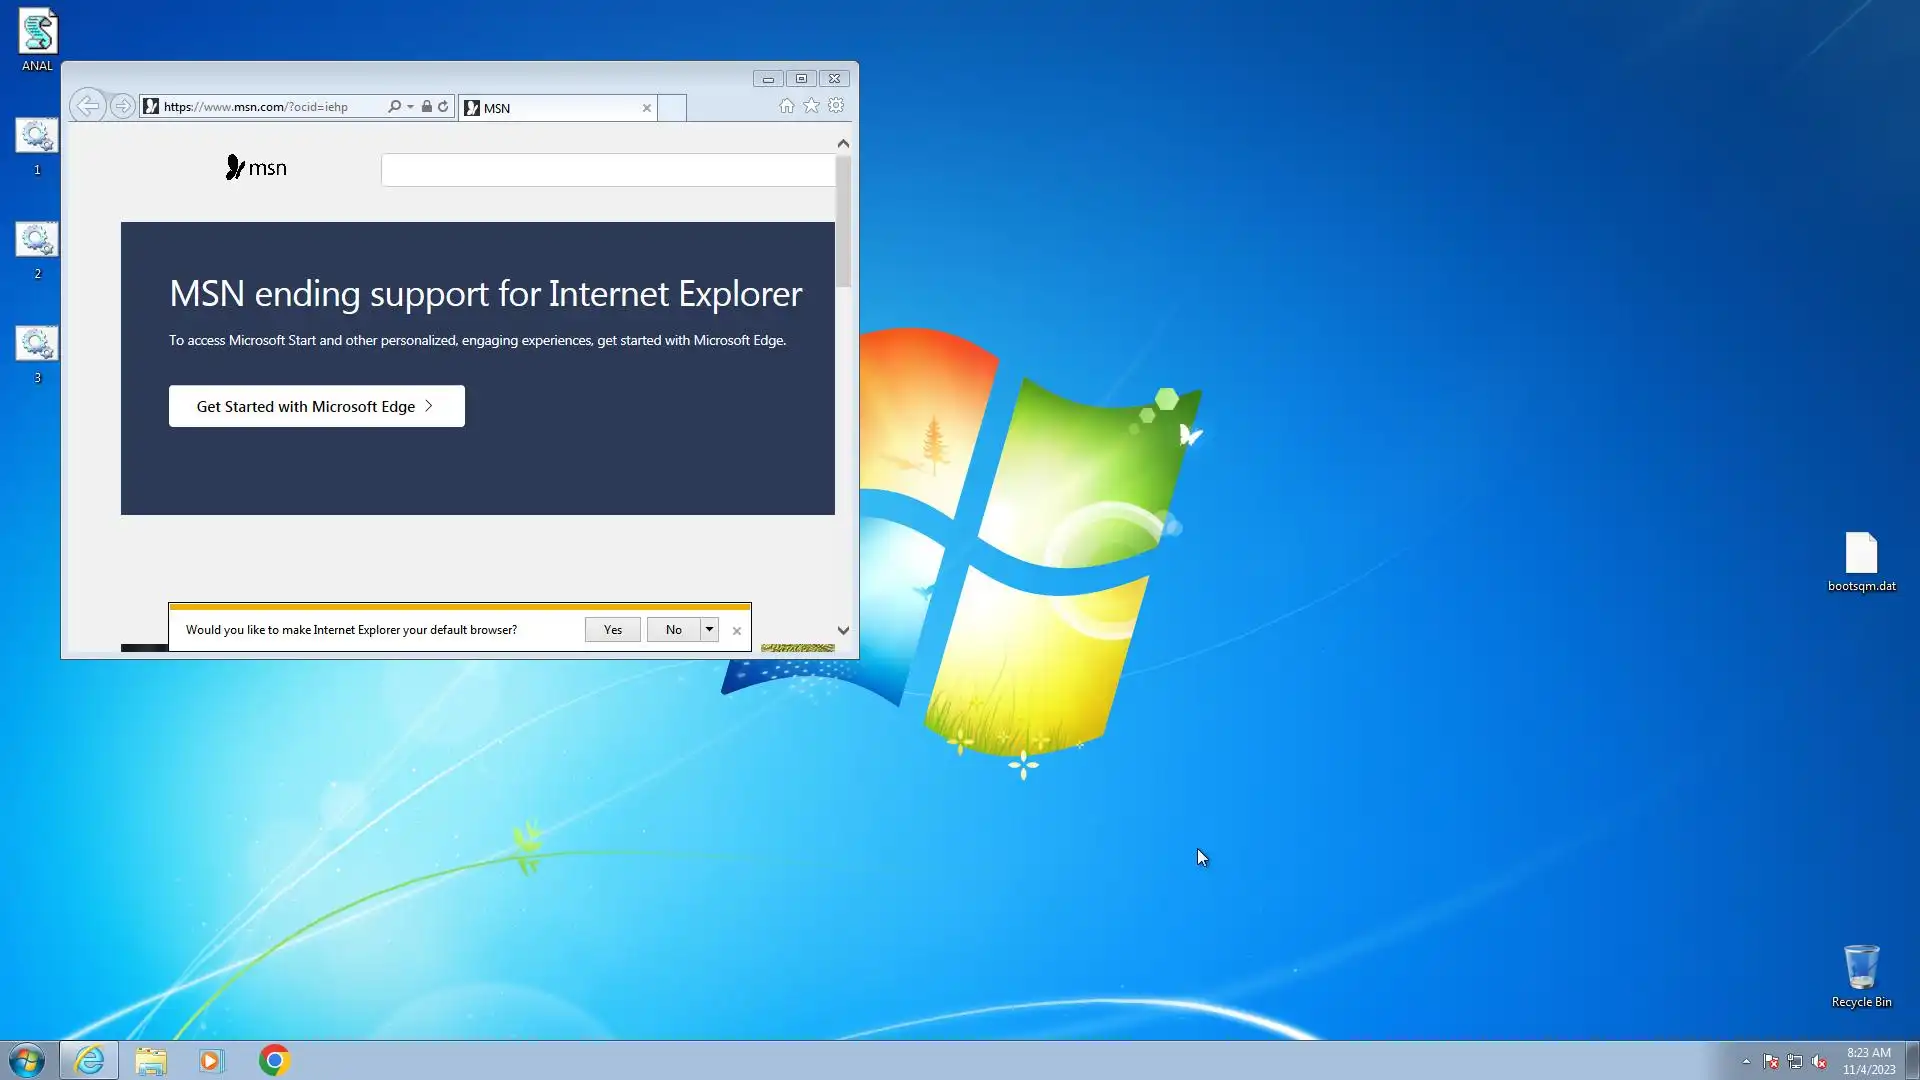Click Yes on default browser prompt
The height and width of the screenshot is (1080, 1920).
[x=612, y=629]
